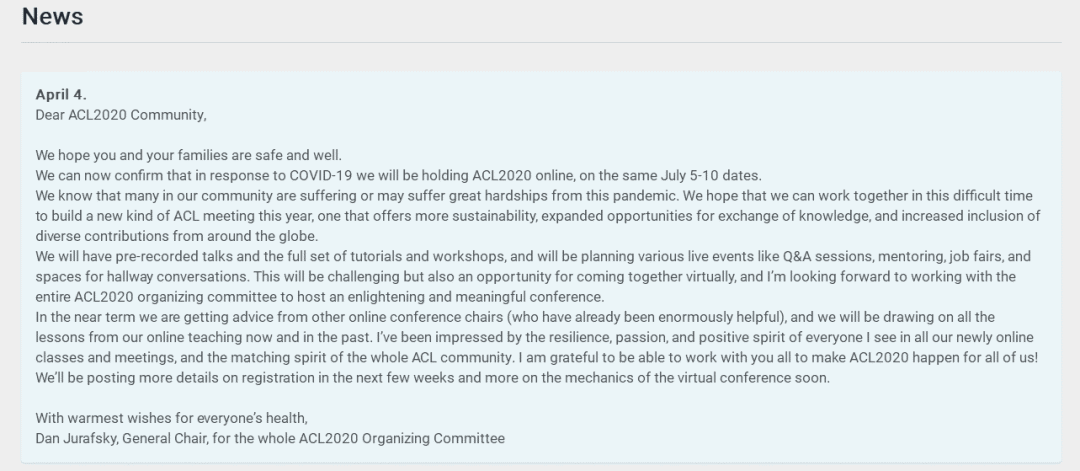This screenshot has width=1080, height=471.
Task: Click the line beginning "We will have pre-recorded talks"
Action: pos(533,257)
